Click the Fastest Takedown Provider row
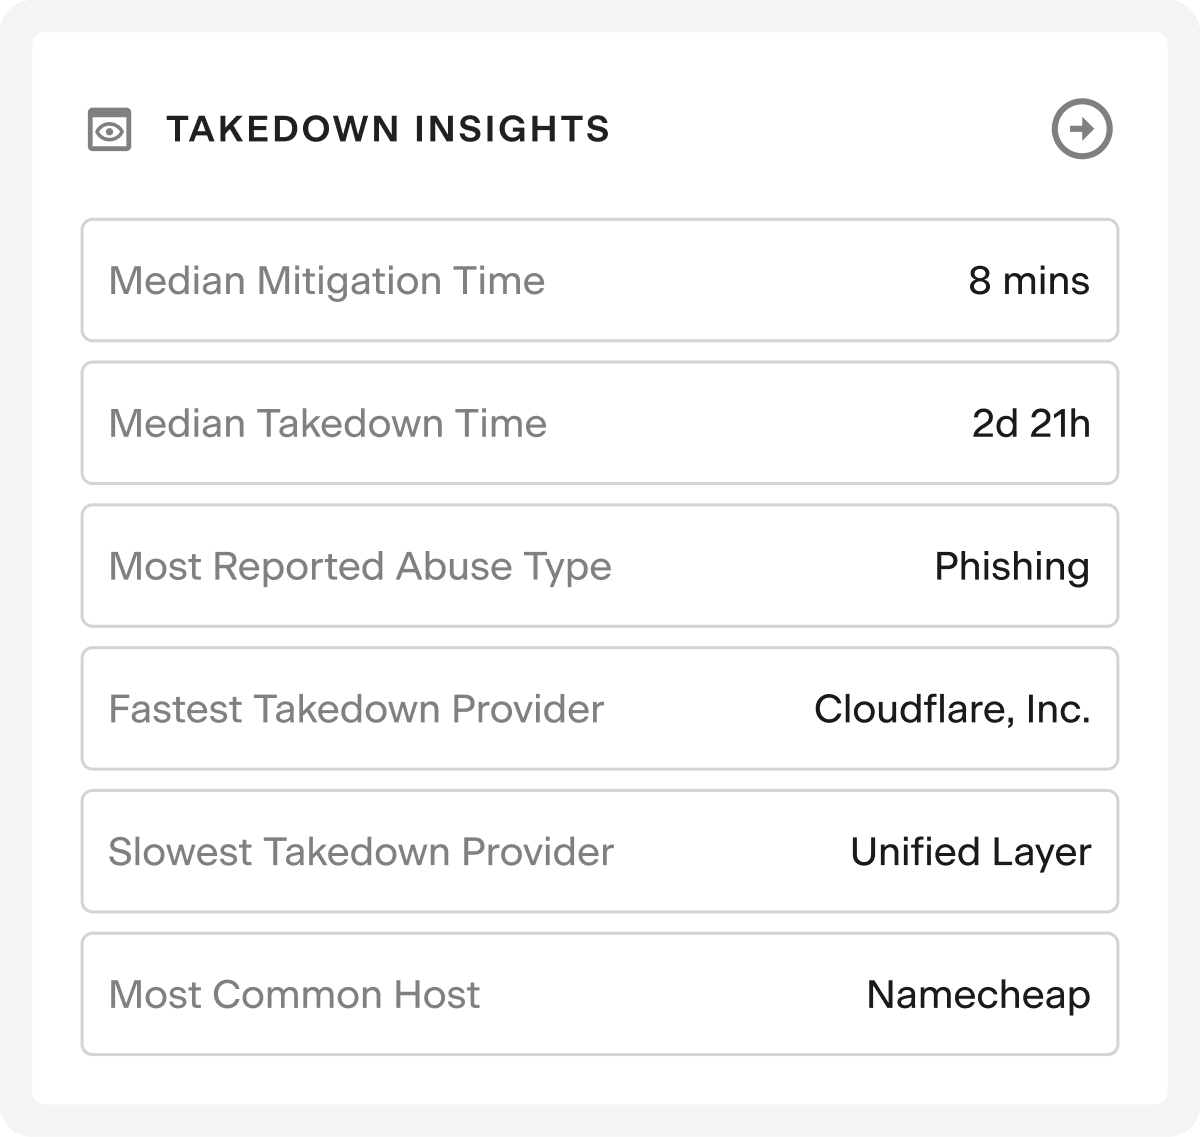Image resolution: width=1200 pixels, height=1137 pixels. (600, 709)
